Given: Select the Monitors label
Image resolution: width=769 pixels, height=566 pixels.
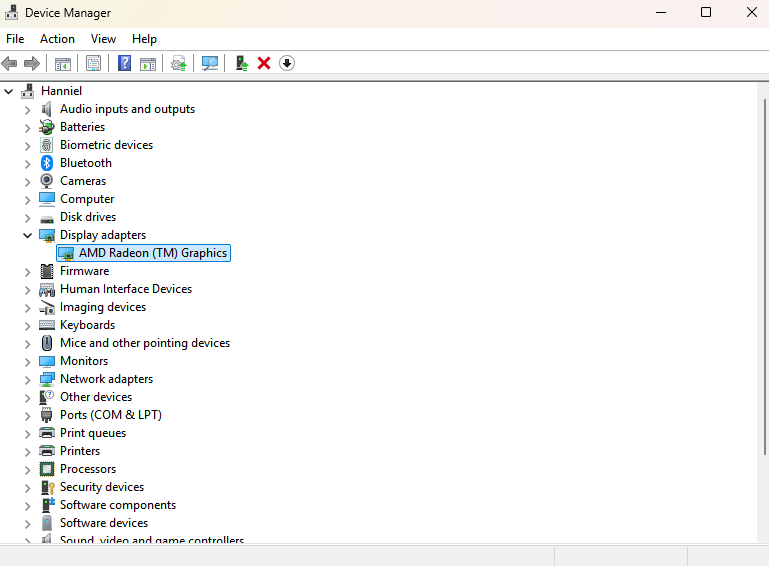Looking at the screenshot, I should point(84,361).
